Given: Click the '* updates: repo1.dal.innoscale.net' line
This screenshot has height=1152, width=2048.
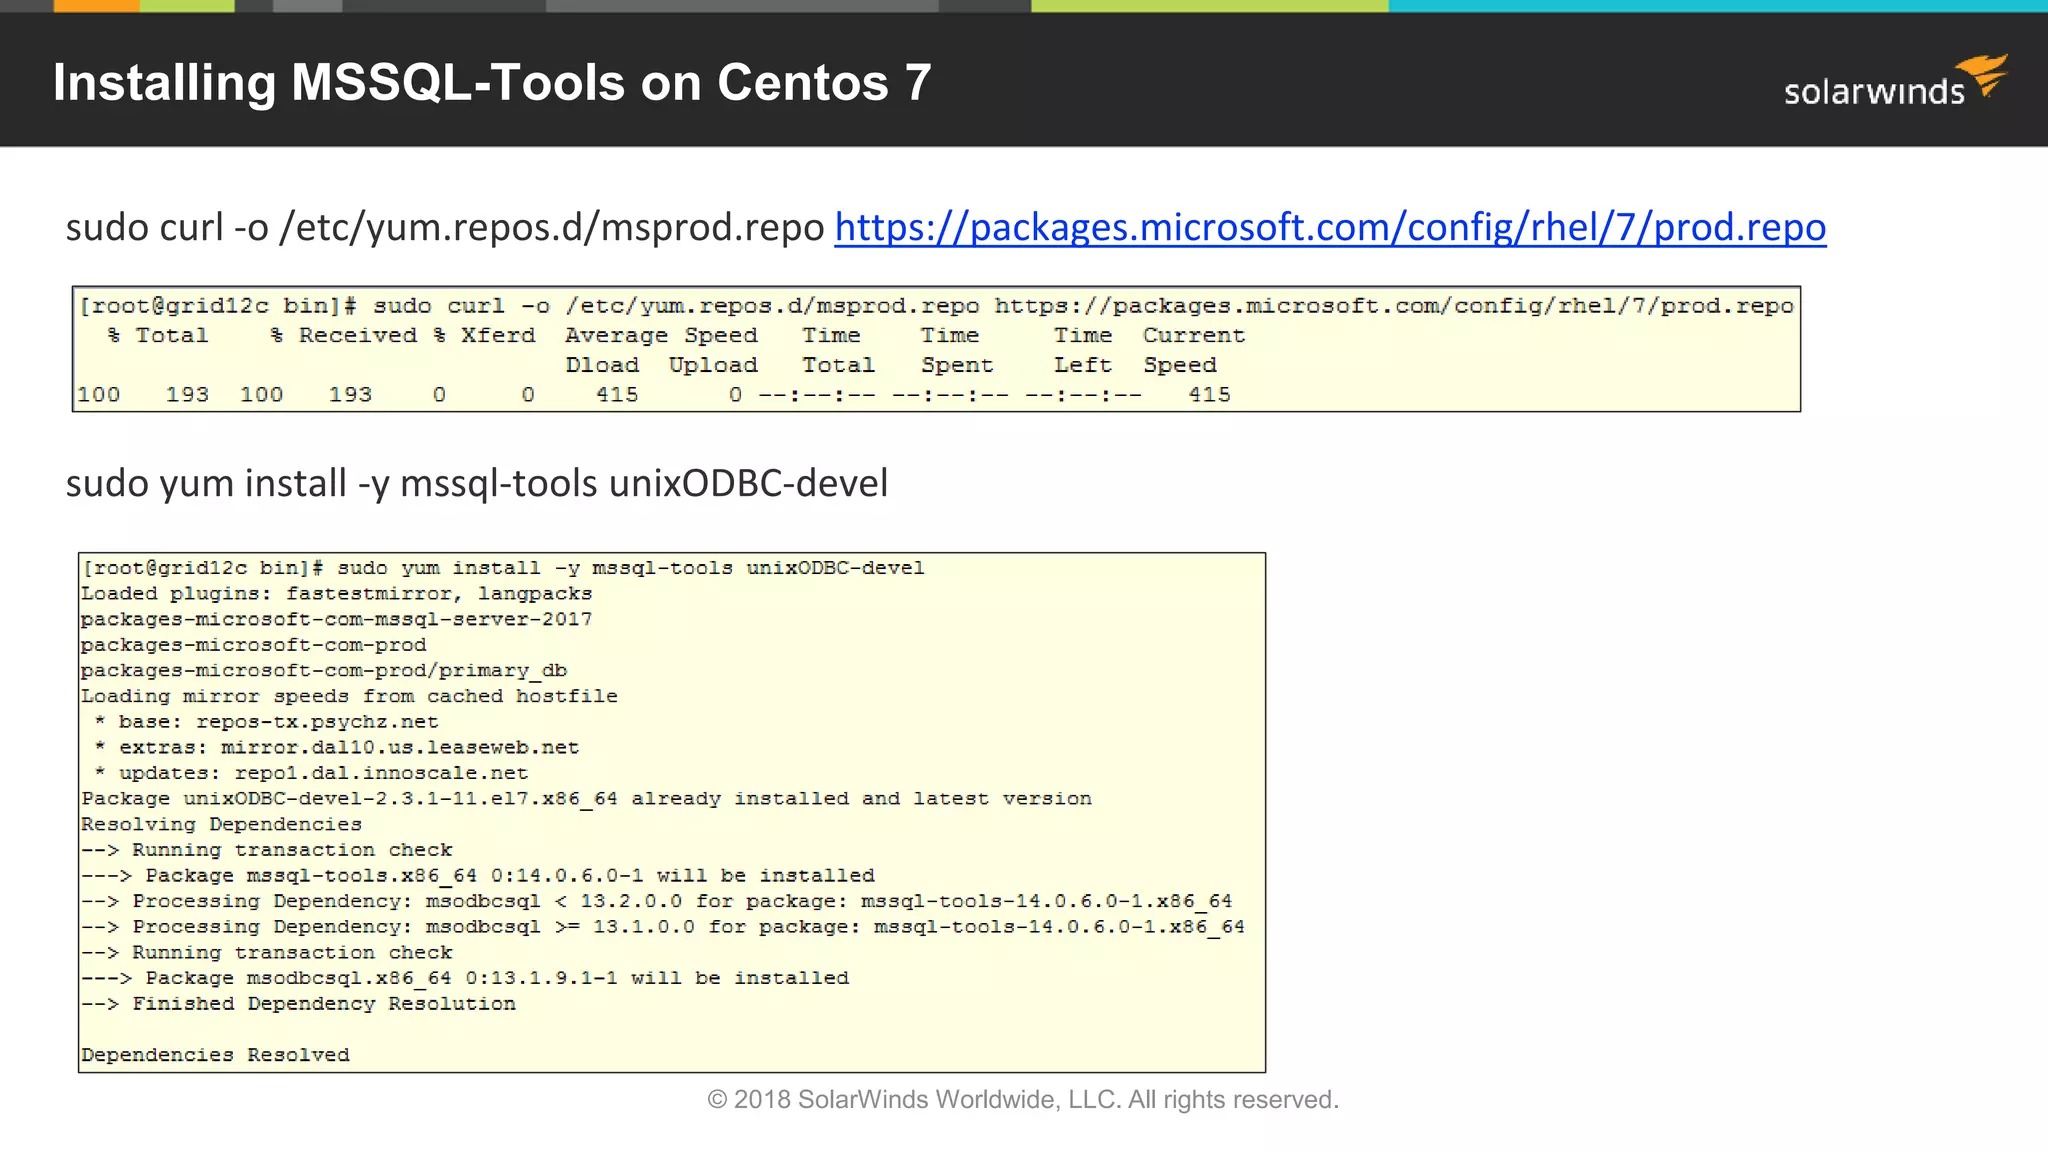Looking at the screenshot, I should pyautogui.click(x=311, y=773).
